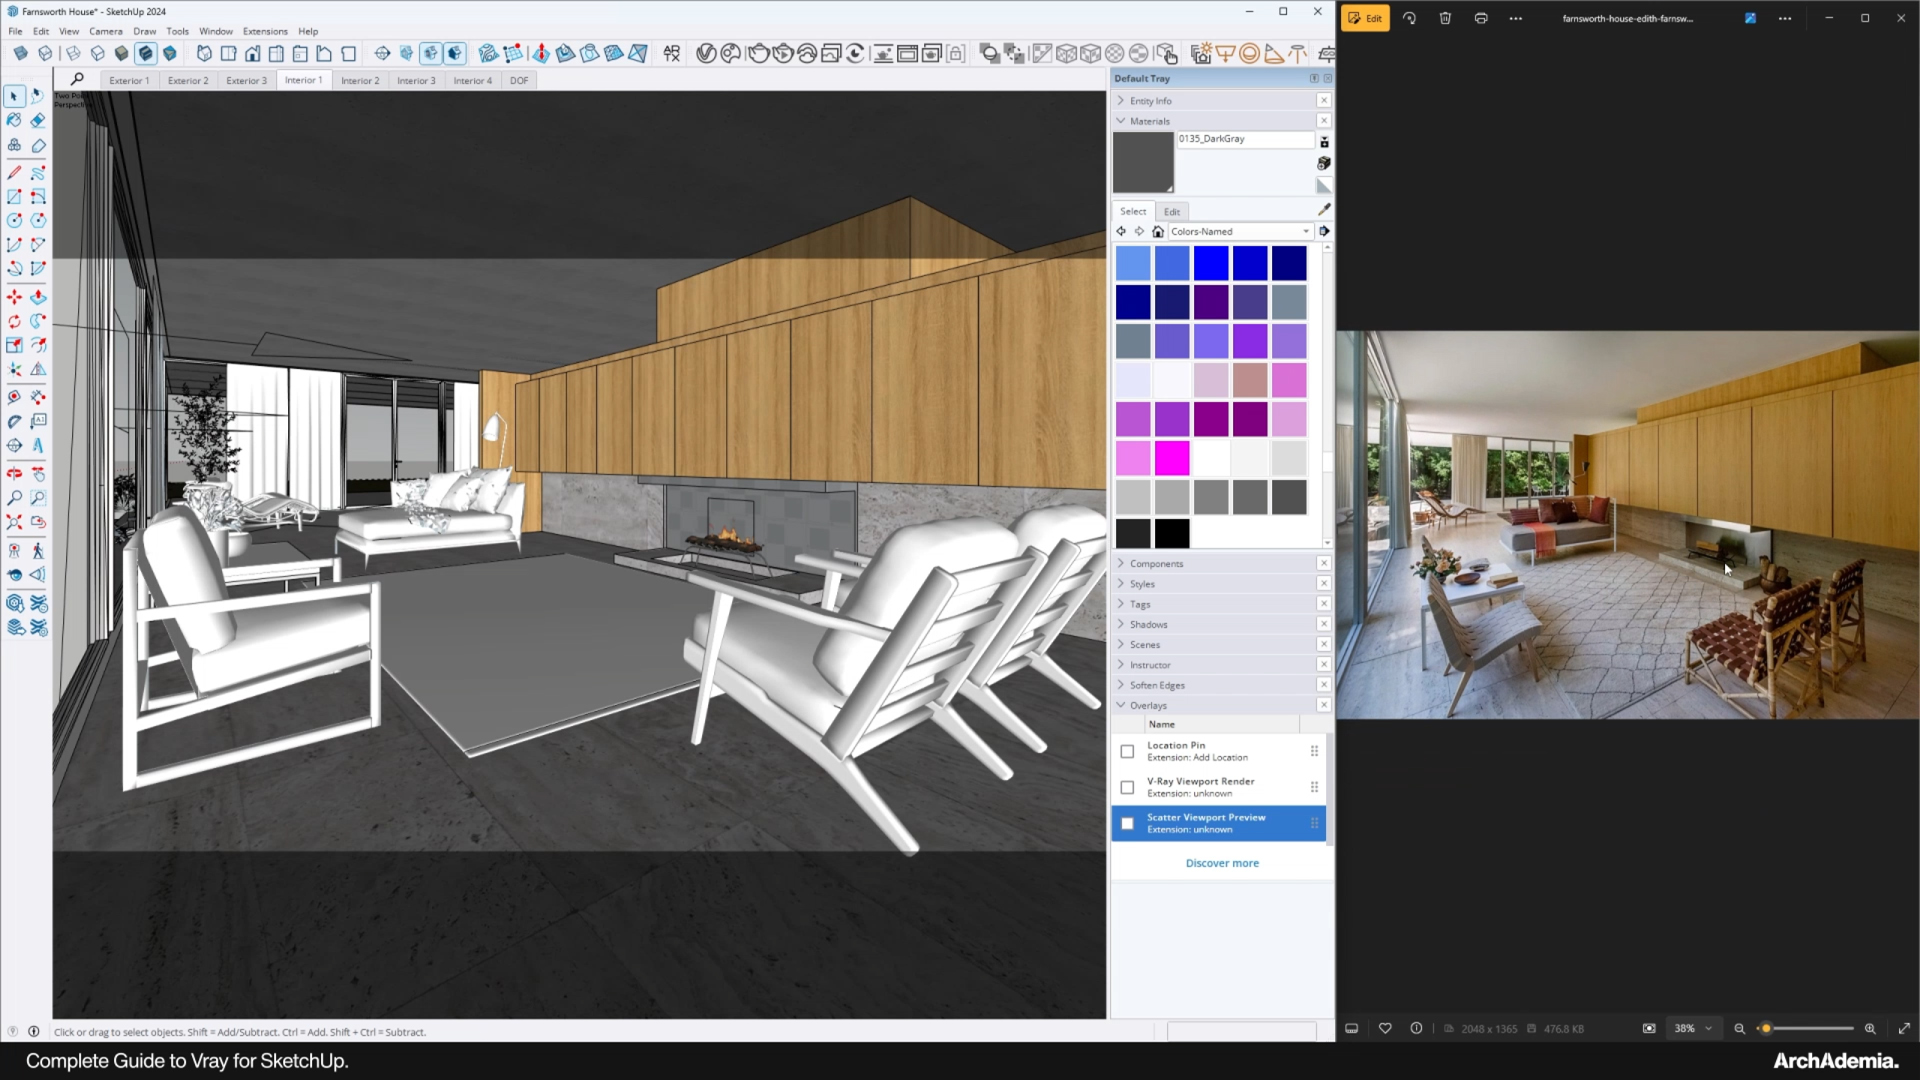Image resolution: width=1920 pixels, height=1080 pixels.
Task: Open the Colors-Named library dropdown
Action: [1240, 231]
